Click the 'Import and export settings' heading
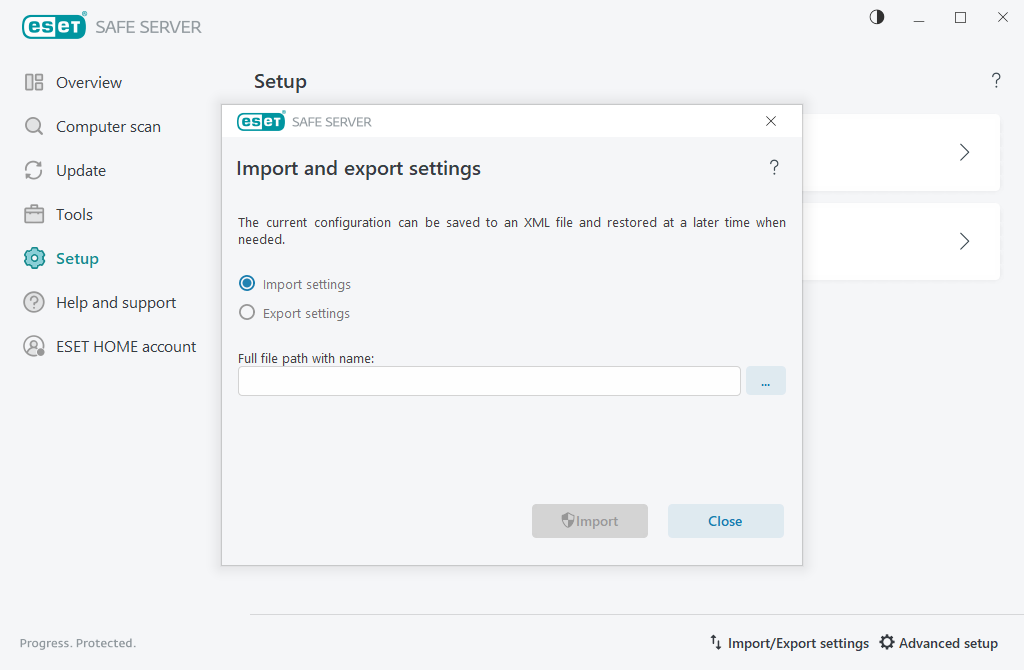Viewport: 1024px width, 670px height. [359, 168]
